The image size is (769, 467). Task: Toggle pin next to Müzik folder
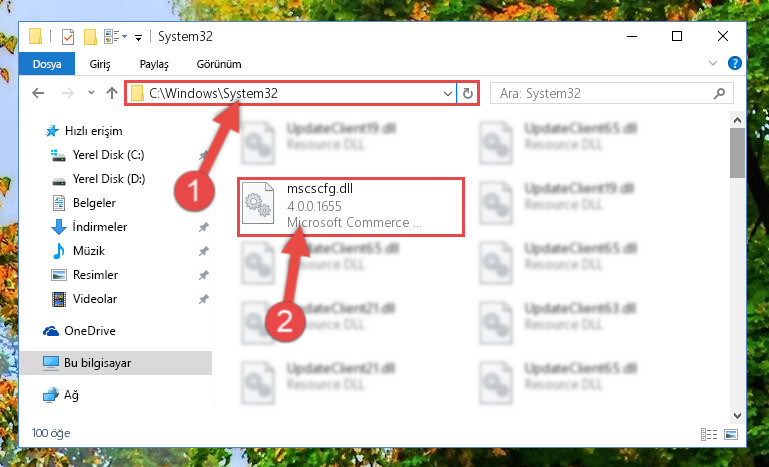pos(204,251)
